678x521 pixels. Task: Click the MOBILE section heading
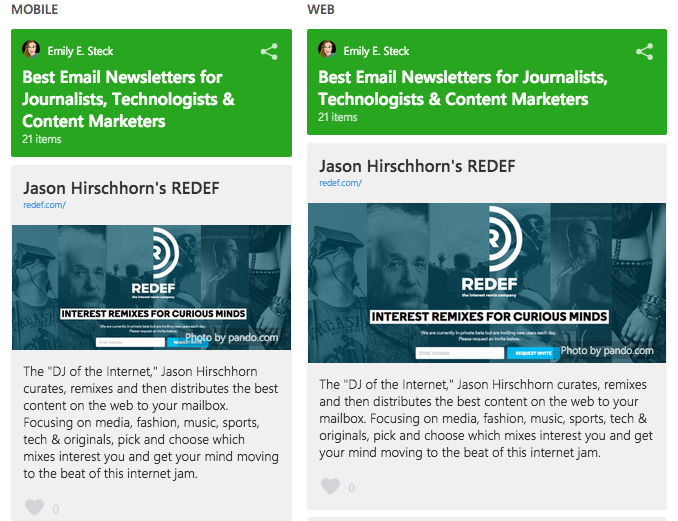point(35,10)
